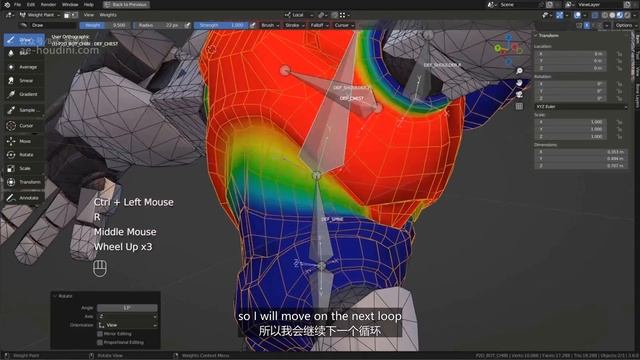
Task: Select material preview shading
Action: [620, 15]
